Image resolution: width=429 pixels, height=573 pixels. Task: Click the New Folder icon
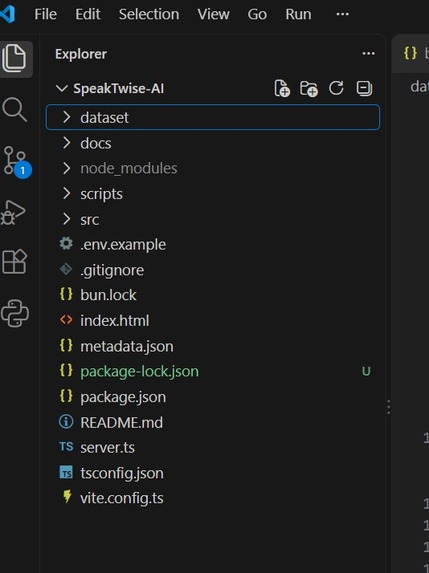[x=309, y=88]
